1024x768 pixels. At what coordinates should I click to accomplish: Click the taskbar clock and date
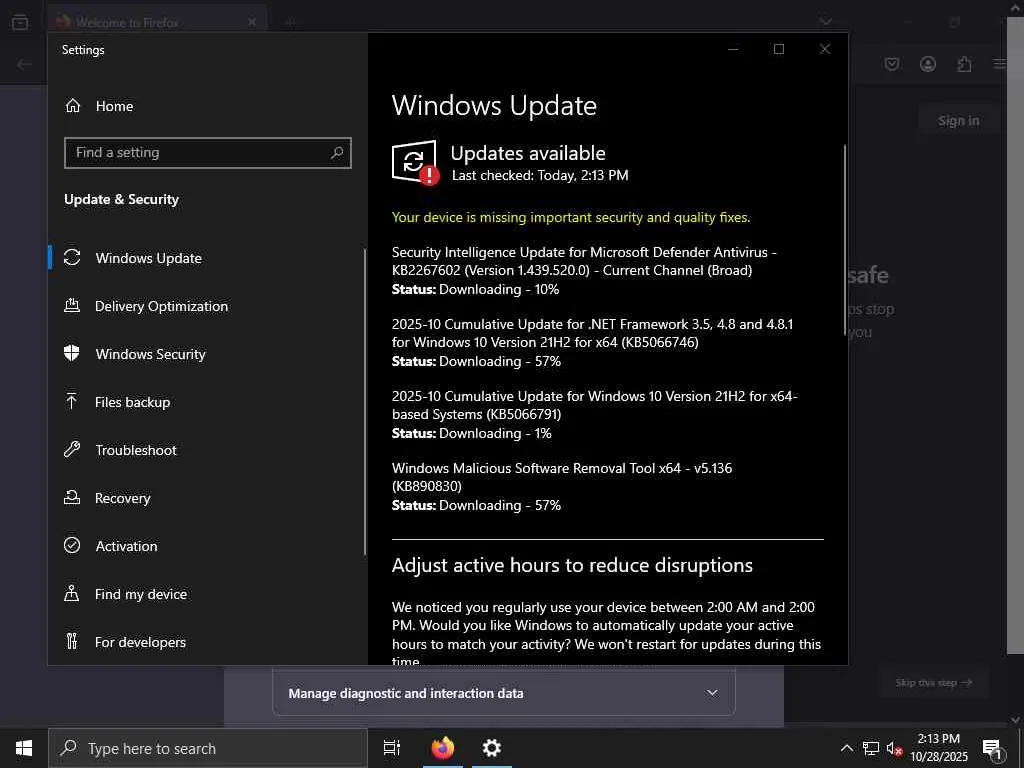(938, 748)
